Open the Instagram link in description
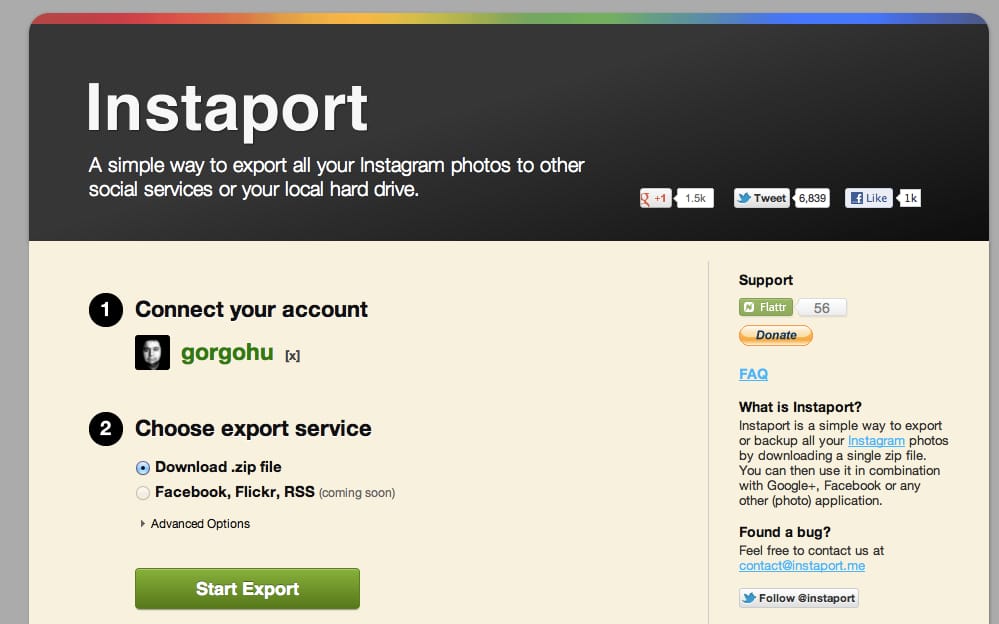 [876, 440]
